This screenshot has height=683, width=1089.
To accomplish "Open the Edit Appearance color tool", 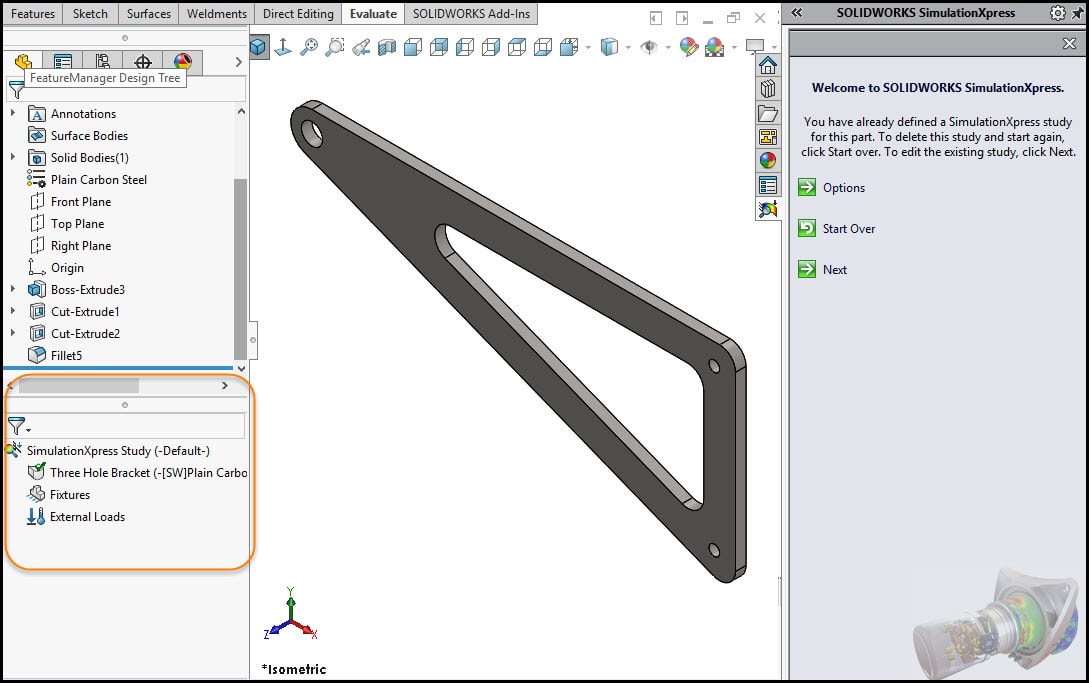I will point(689,47).
